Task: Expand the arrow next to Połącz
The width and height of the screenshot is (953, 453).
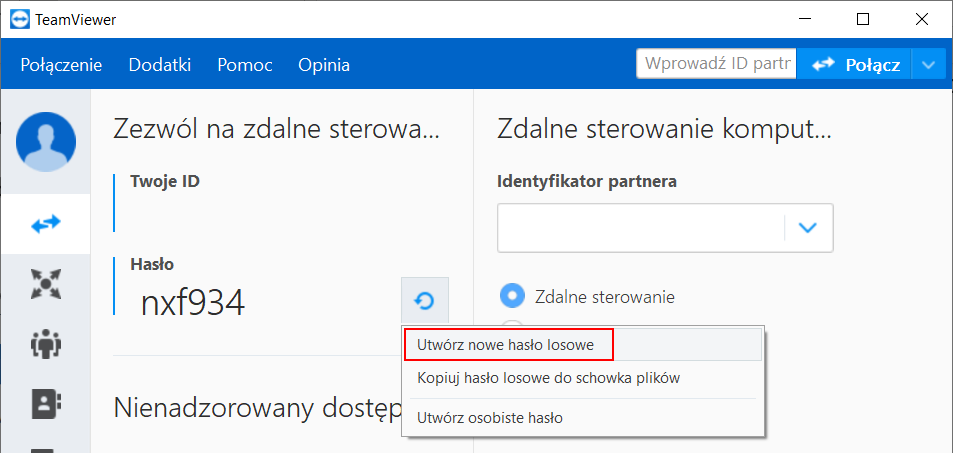Action: pyautogui.click(x=929, y=64)
